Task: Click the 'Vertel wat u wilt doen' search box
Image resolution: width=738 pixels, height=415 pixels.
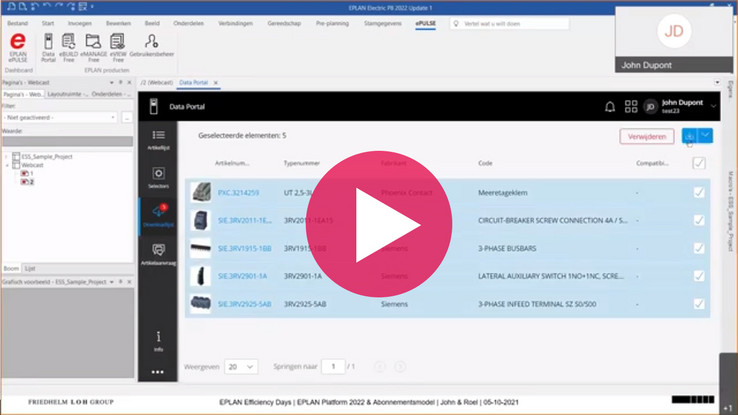Action: tap(509, 24)
